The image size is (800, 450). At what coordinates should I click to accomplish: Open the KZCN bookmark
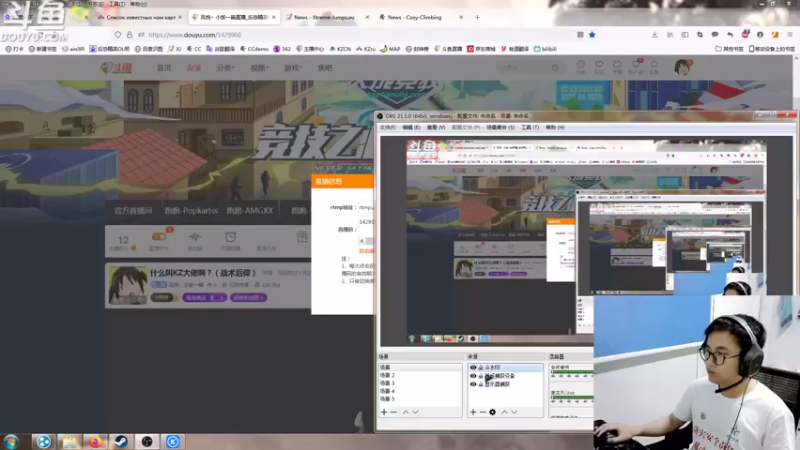click(340, 49)
